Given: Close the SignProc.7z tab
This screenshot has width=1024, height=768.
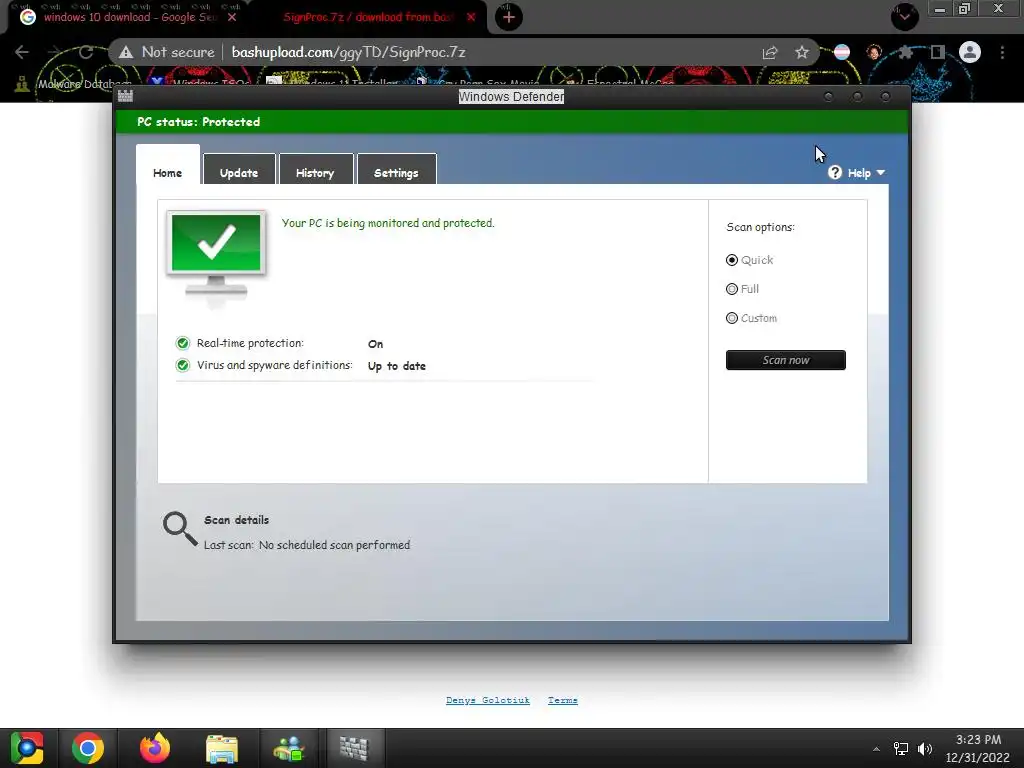Looking at the screenshot, I should (471, 17).
